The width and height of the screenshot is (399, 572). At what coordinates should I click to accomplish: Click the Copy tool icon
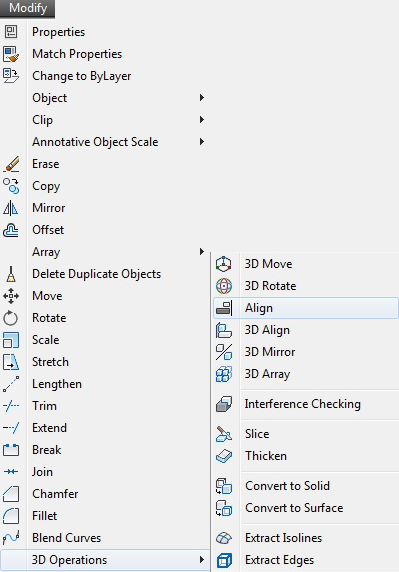(x=11, y=186)
